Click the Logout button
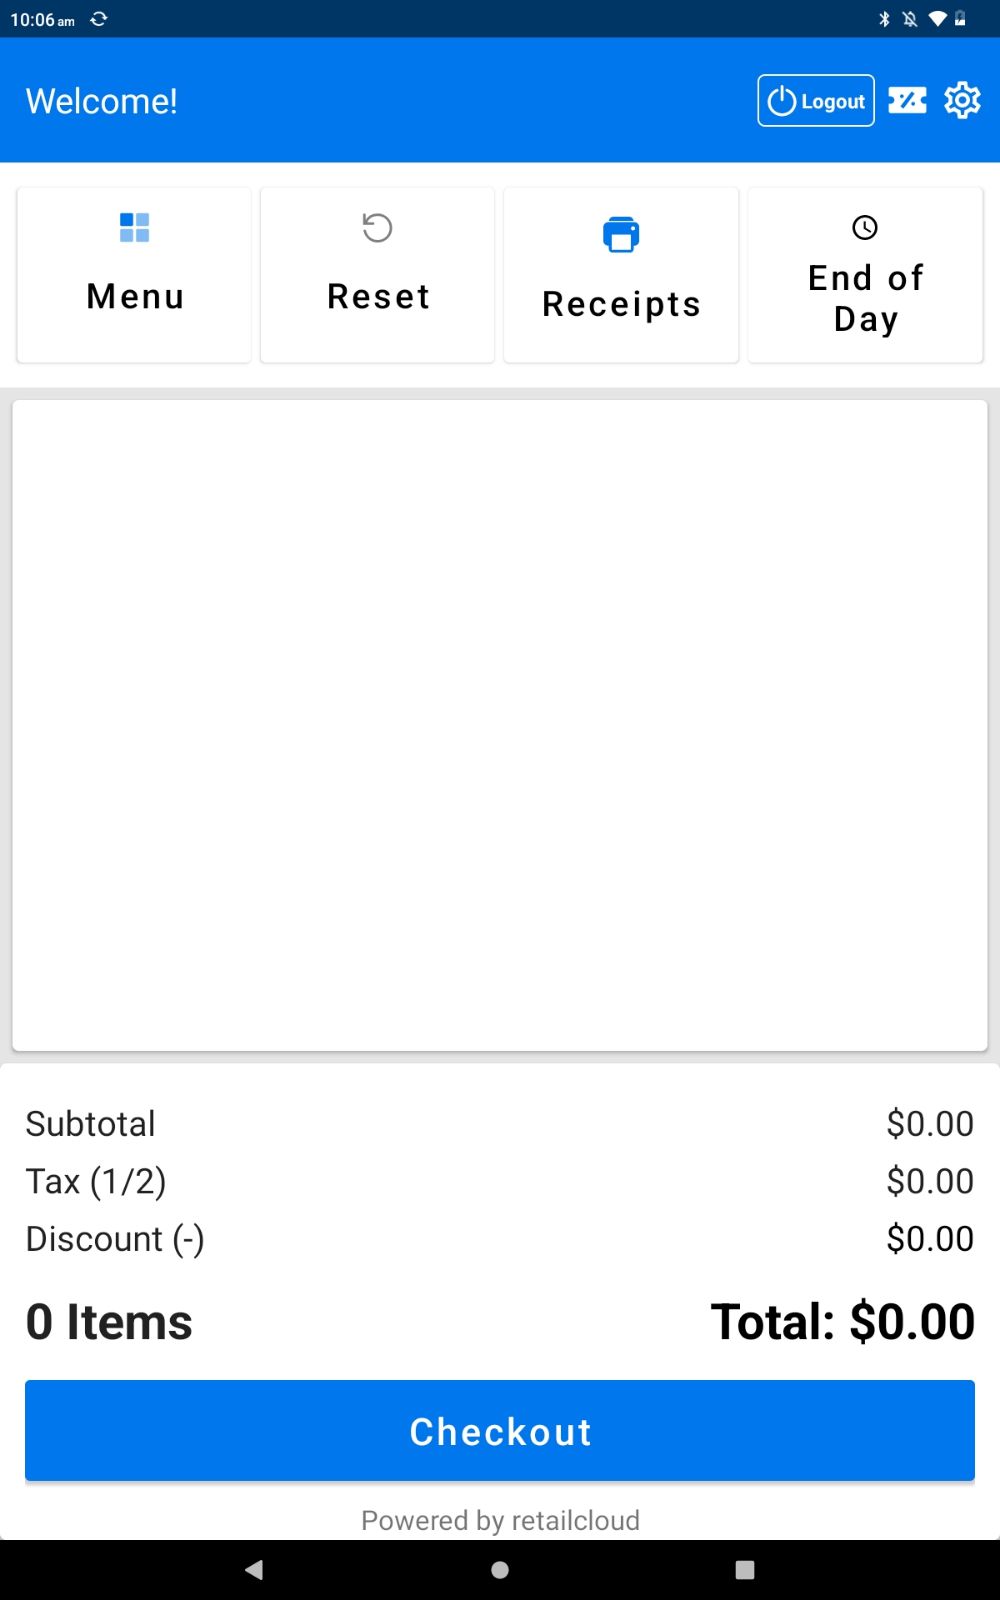Screen dimensions: 1000x1600 [x=816, y=100]
